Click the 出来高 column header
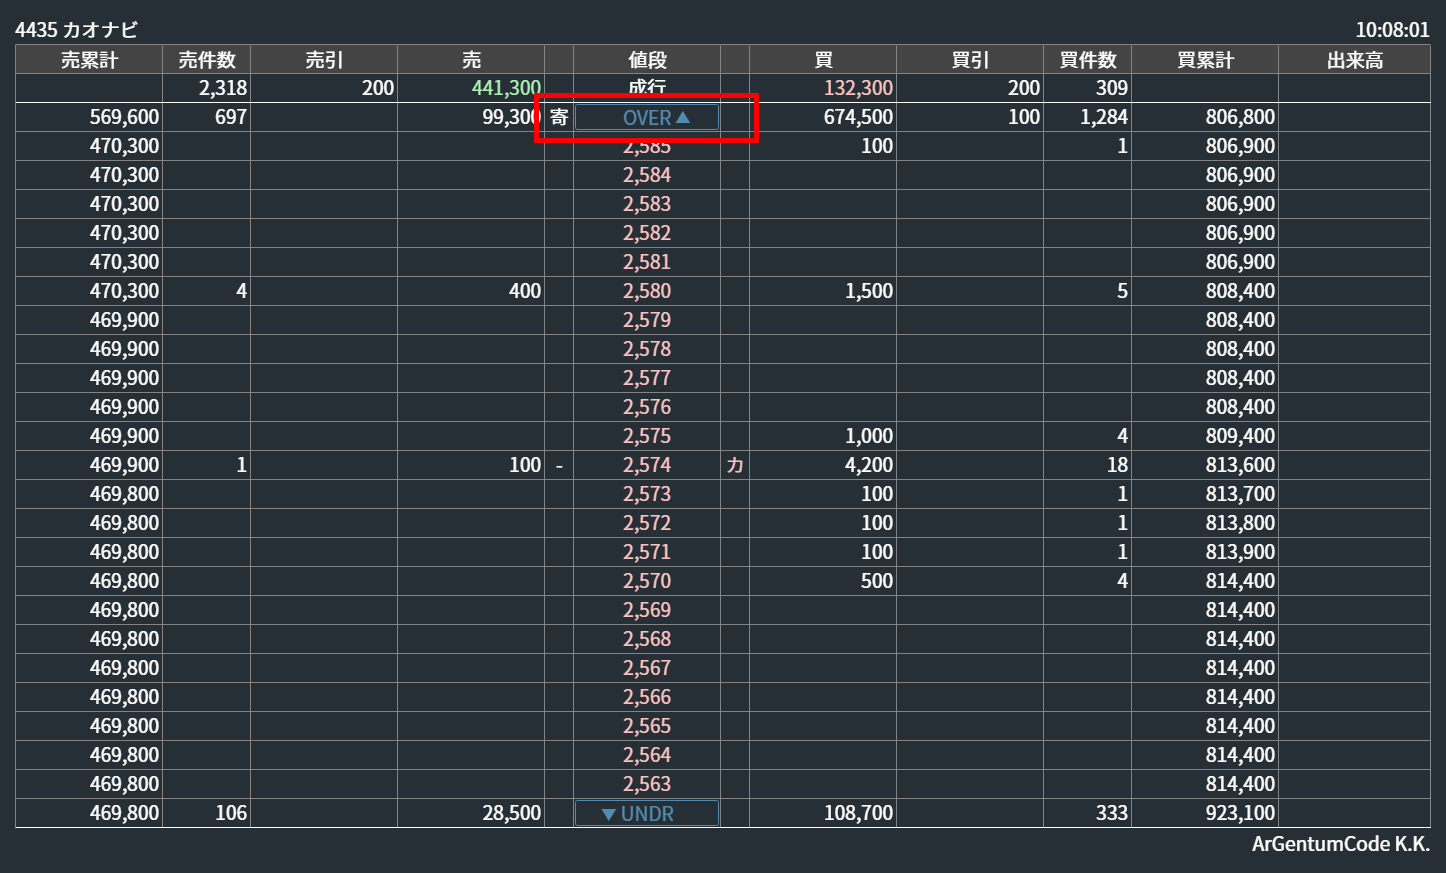The height and width of the screenshot is (873, 1446). coord(1355,60)
